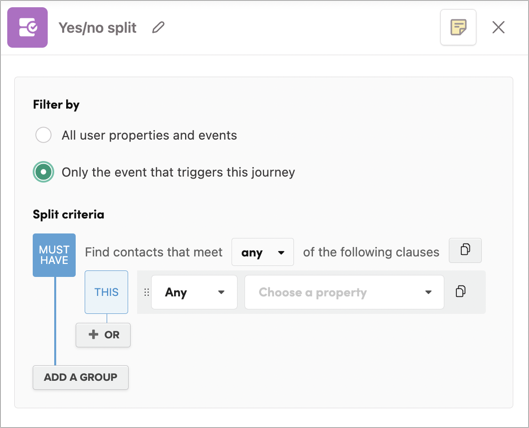Click the purple Yes/no split icon
Screen dimensions: 529x428
[x=27, y=27]
